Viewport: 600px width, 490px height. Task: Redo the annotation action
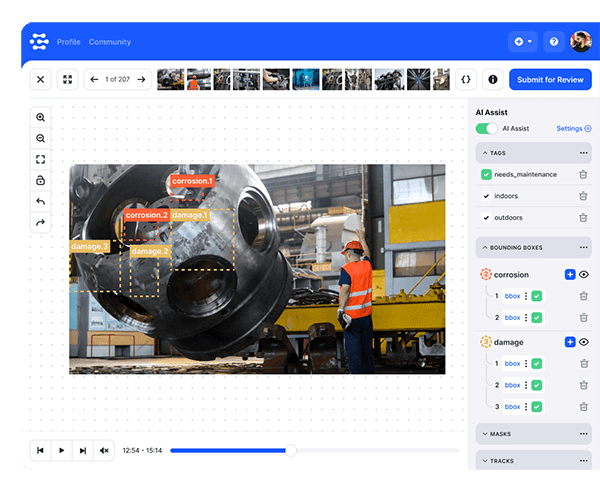click(x=41, y=222)
